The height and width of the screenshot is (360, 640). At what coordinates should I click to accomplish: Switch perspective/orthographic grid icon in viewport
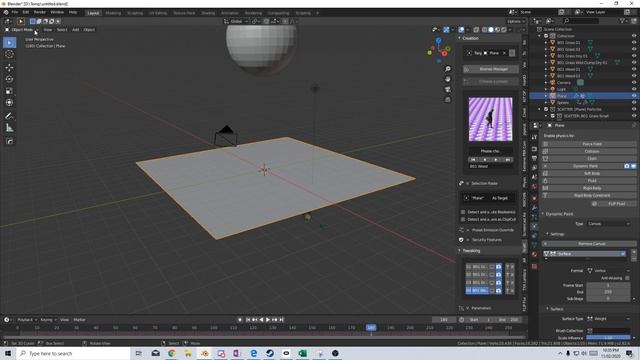pyautogui.click(x=448, y=100)
